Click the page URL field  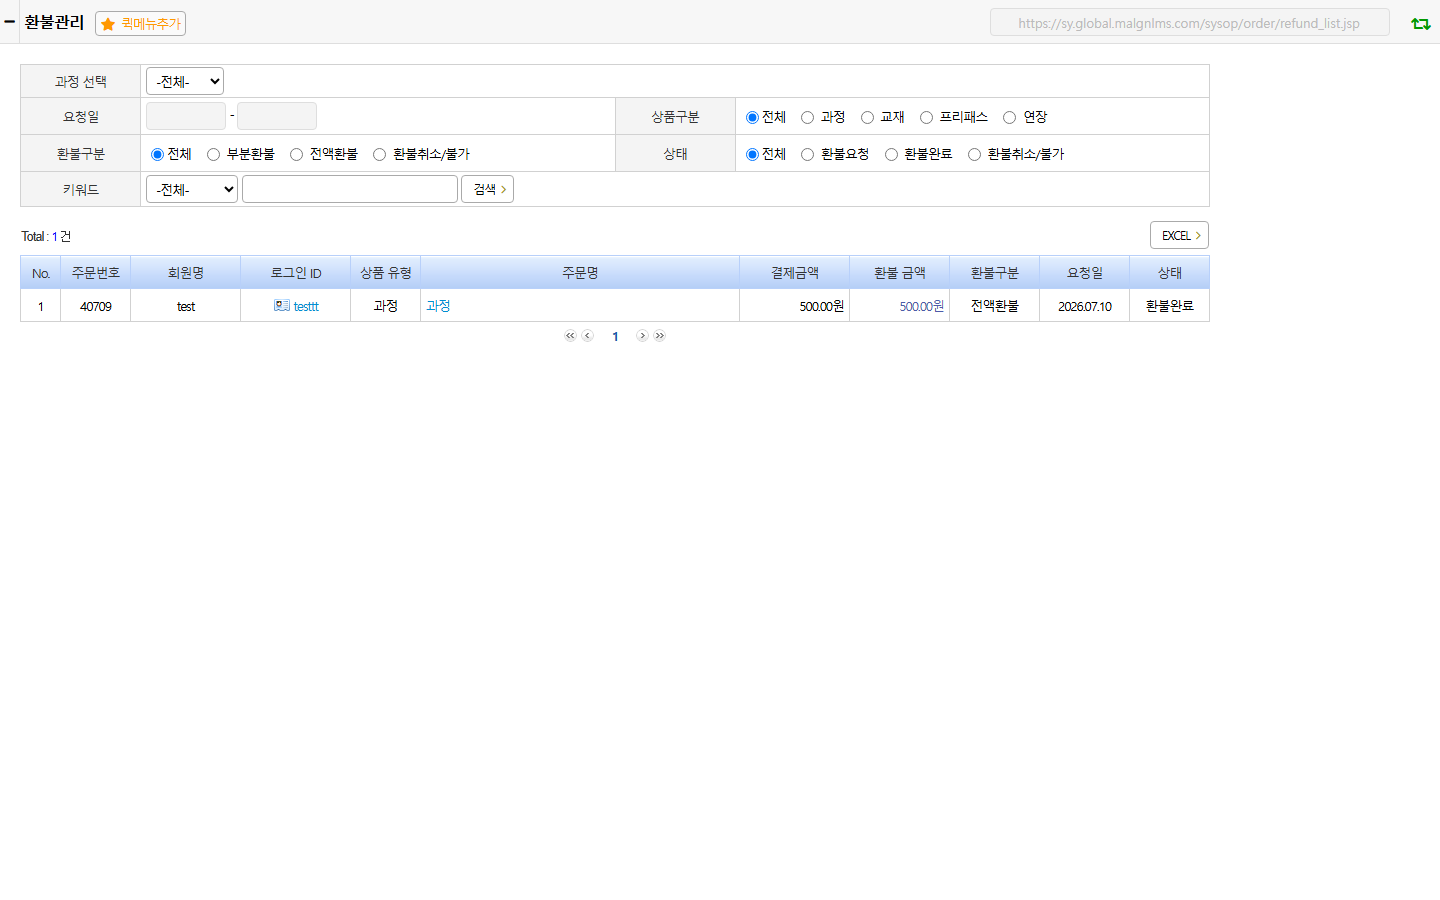1189,22
